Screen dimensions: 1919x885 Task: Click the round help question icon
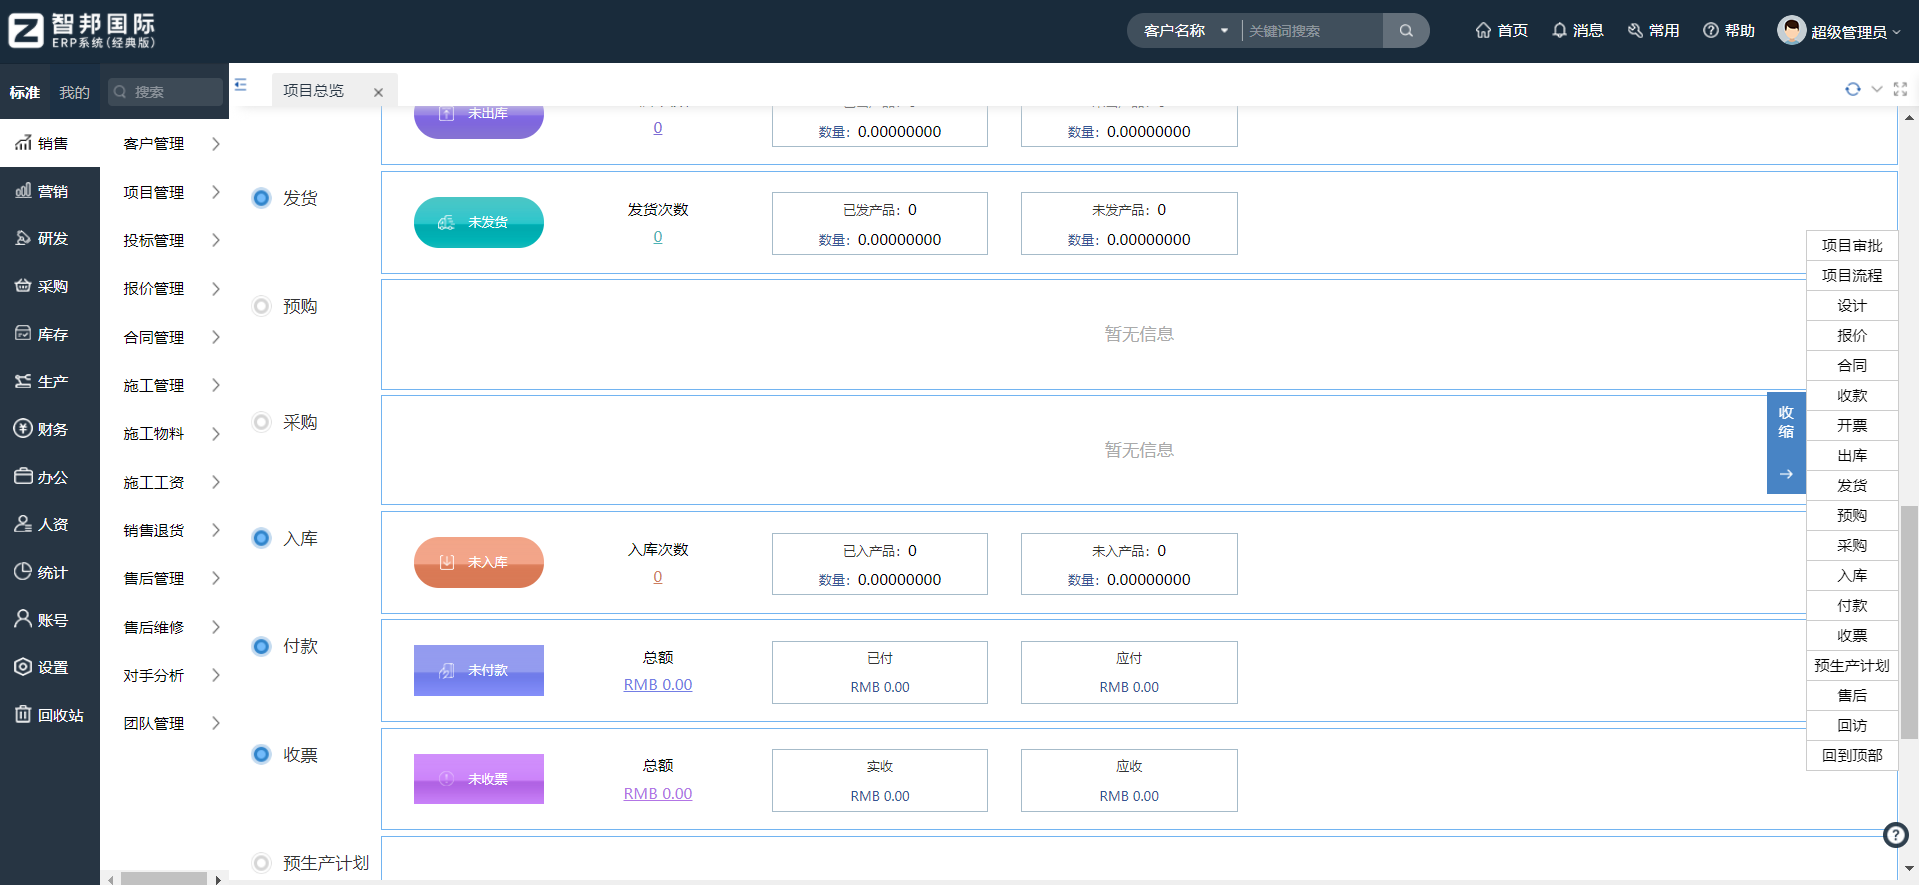(1896, 835)
